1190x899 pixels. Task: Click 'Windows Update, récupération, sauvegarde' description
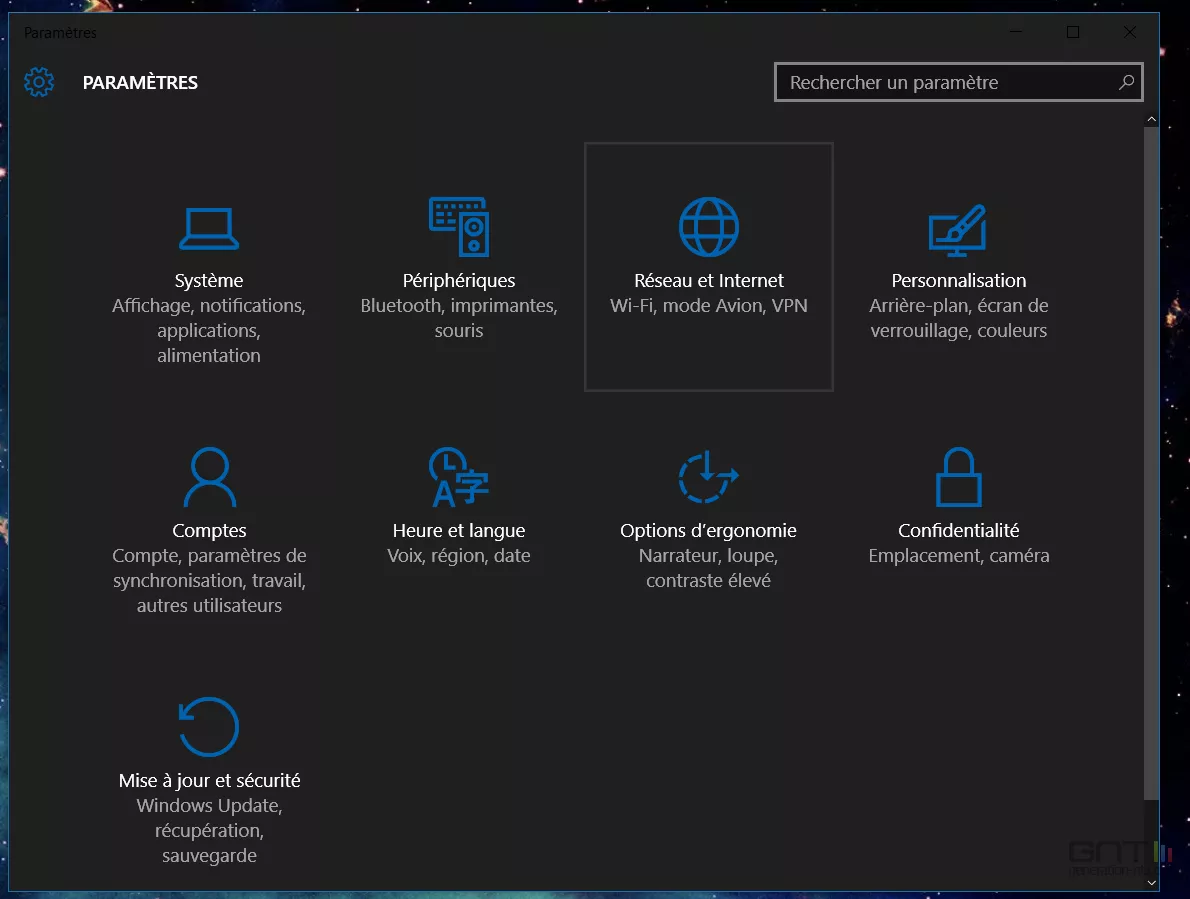pyautogui.click(x=209, y=831)
